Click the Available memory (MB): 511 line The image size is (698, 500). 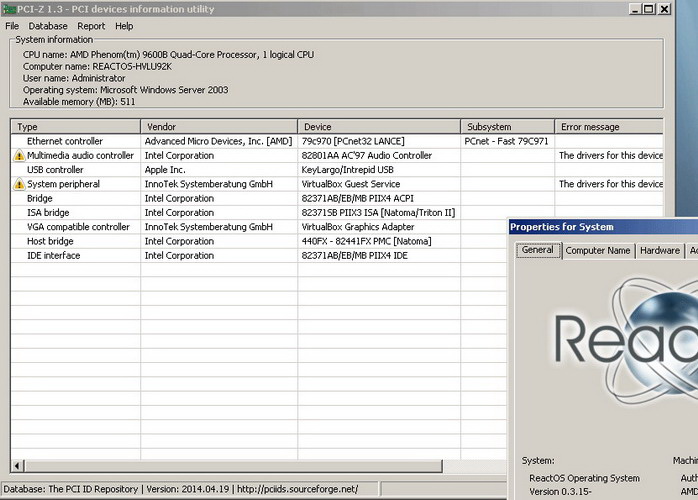pos(79,102)
